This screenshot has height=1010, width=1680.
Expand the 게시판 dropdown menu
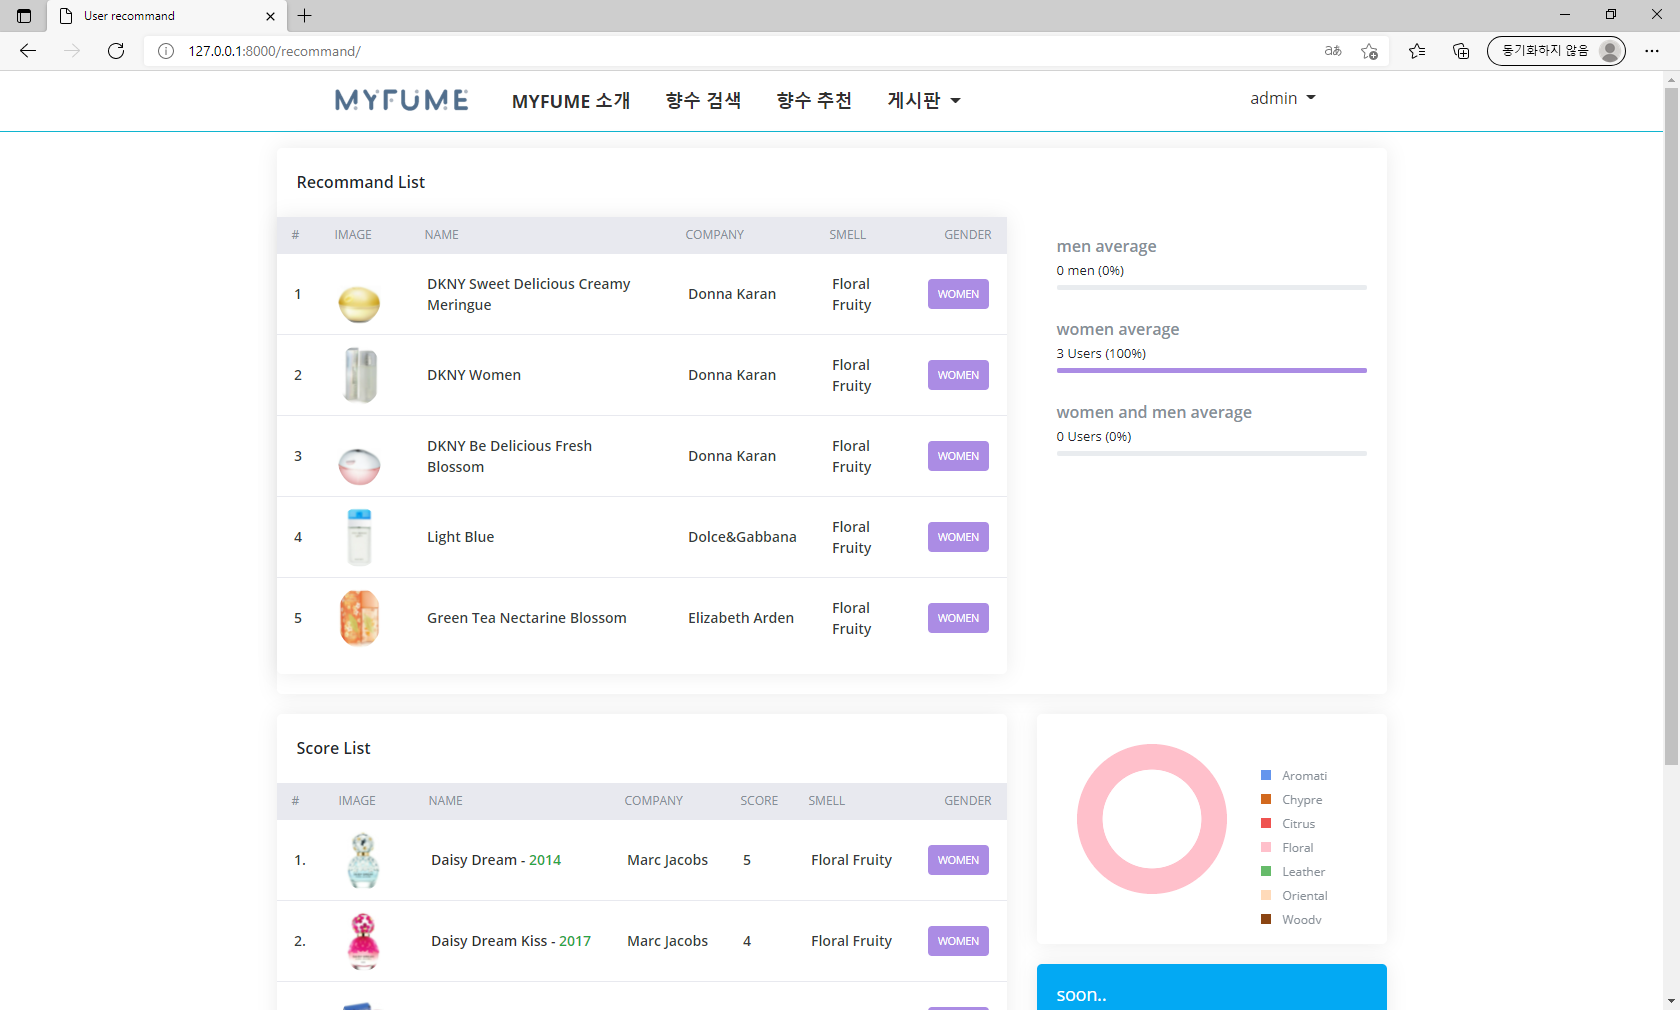pyautogui.click(x=923, y=100)
